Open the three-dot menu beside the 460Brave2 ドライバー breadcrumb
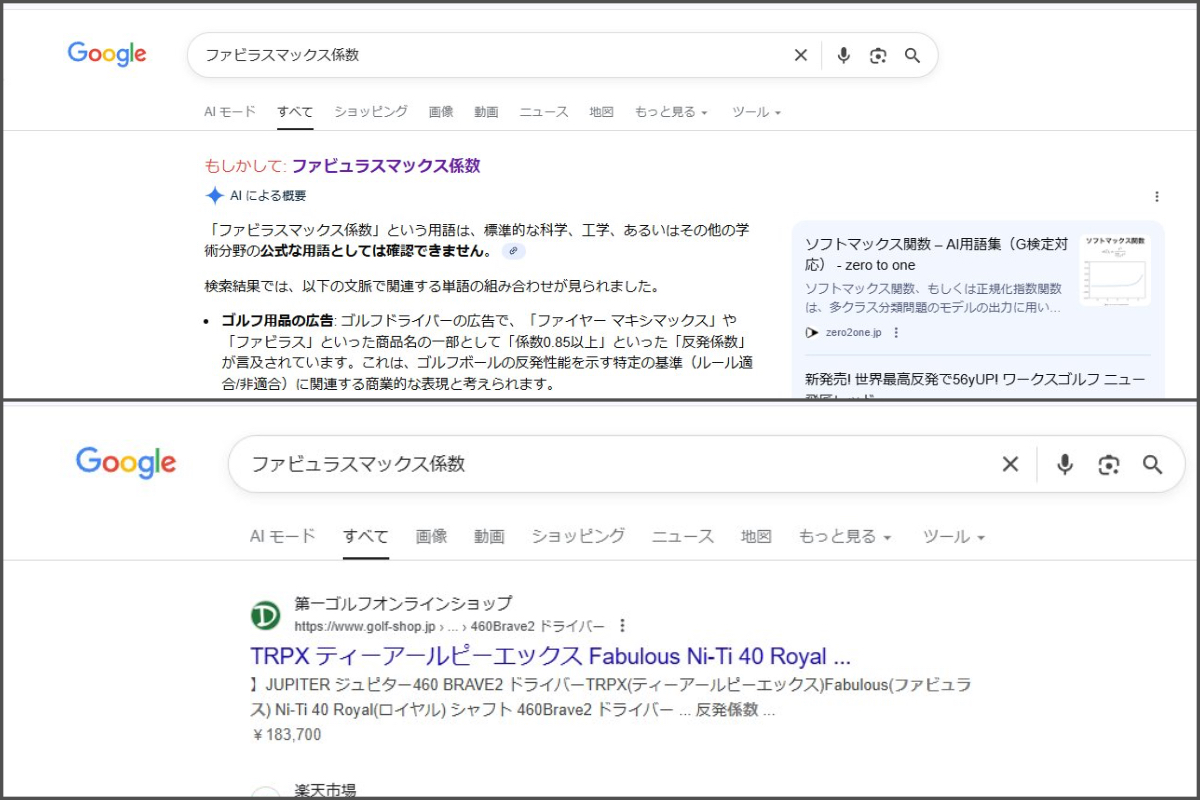Screen dimensions: 1200x800 point(622,626)
